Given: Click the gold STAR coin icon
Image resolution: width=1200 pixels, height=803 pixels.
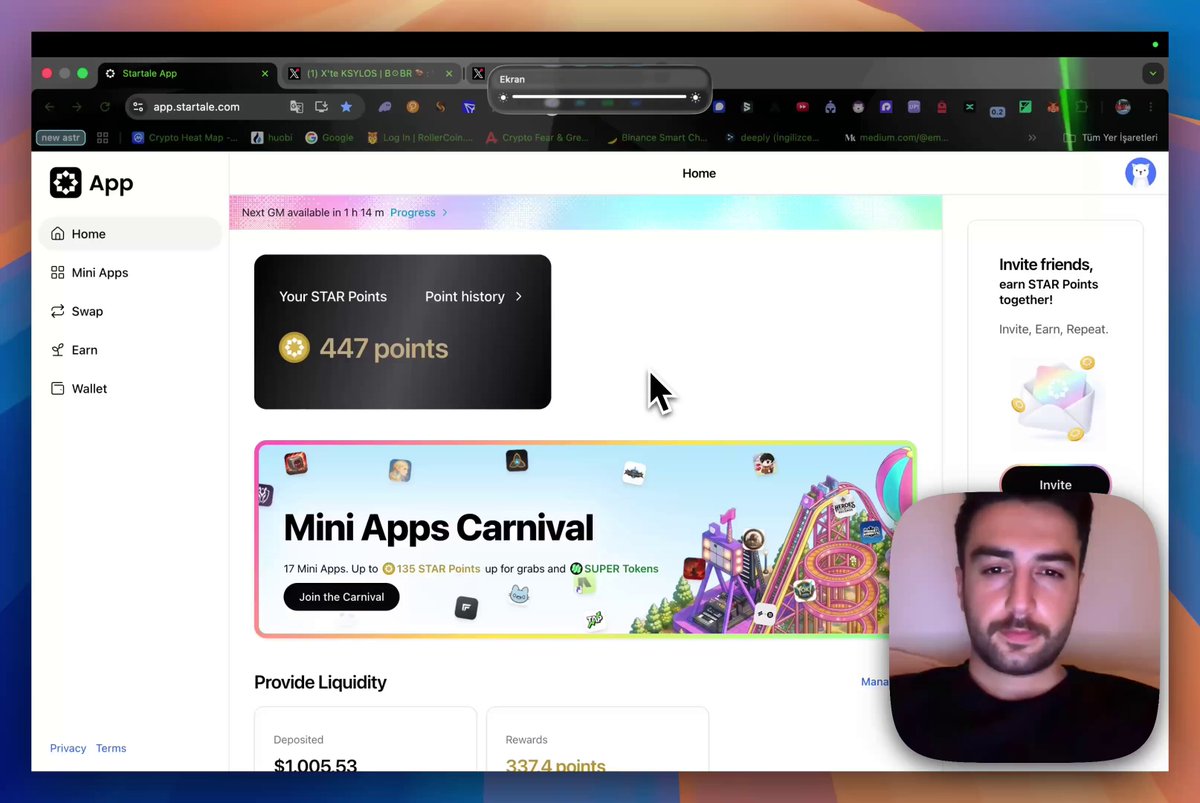Looking at the screenshot, I should click(294, 348).
